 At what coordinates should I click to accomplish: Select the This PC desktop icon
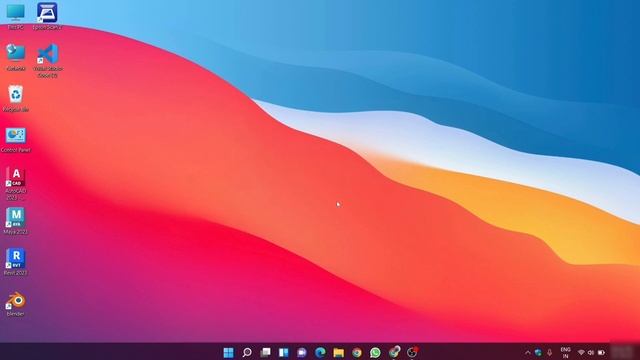tap(16, 16)
